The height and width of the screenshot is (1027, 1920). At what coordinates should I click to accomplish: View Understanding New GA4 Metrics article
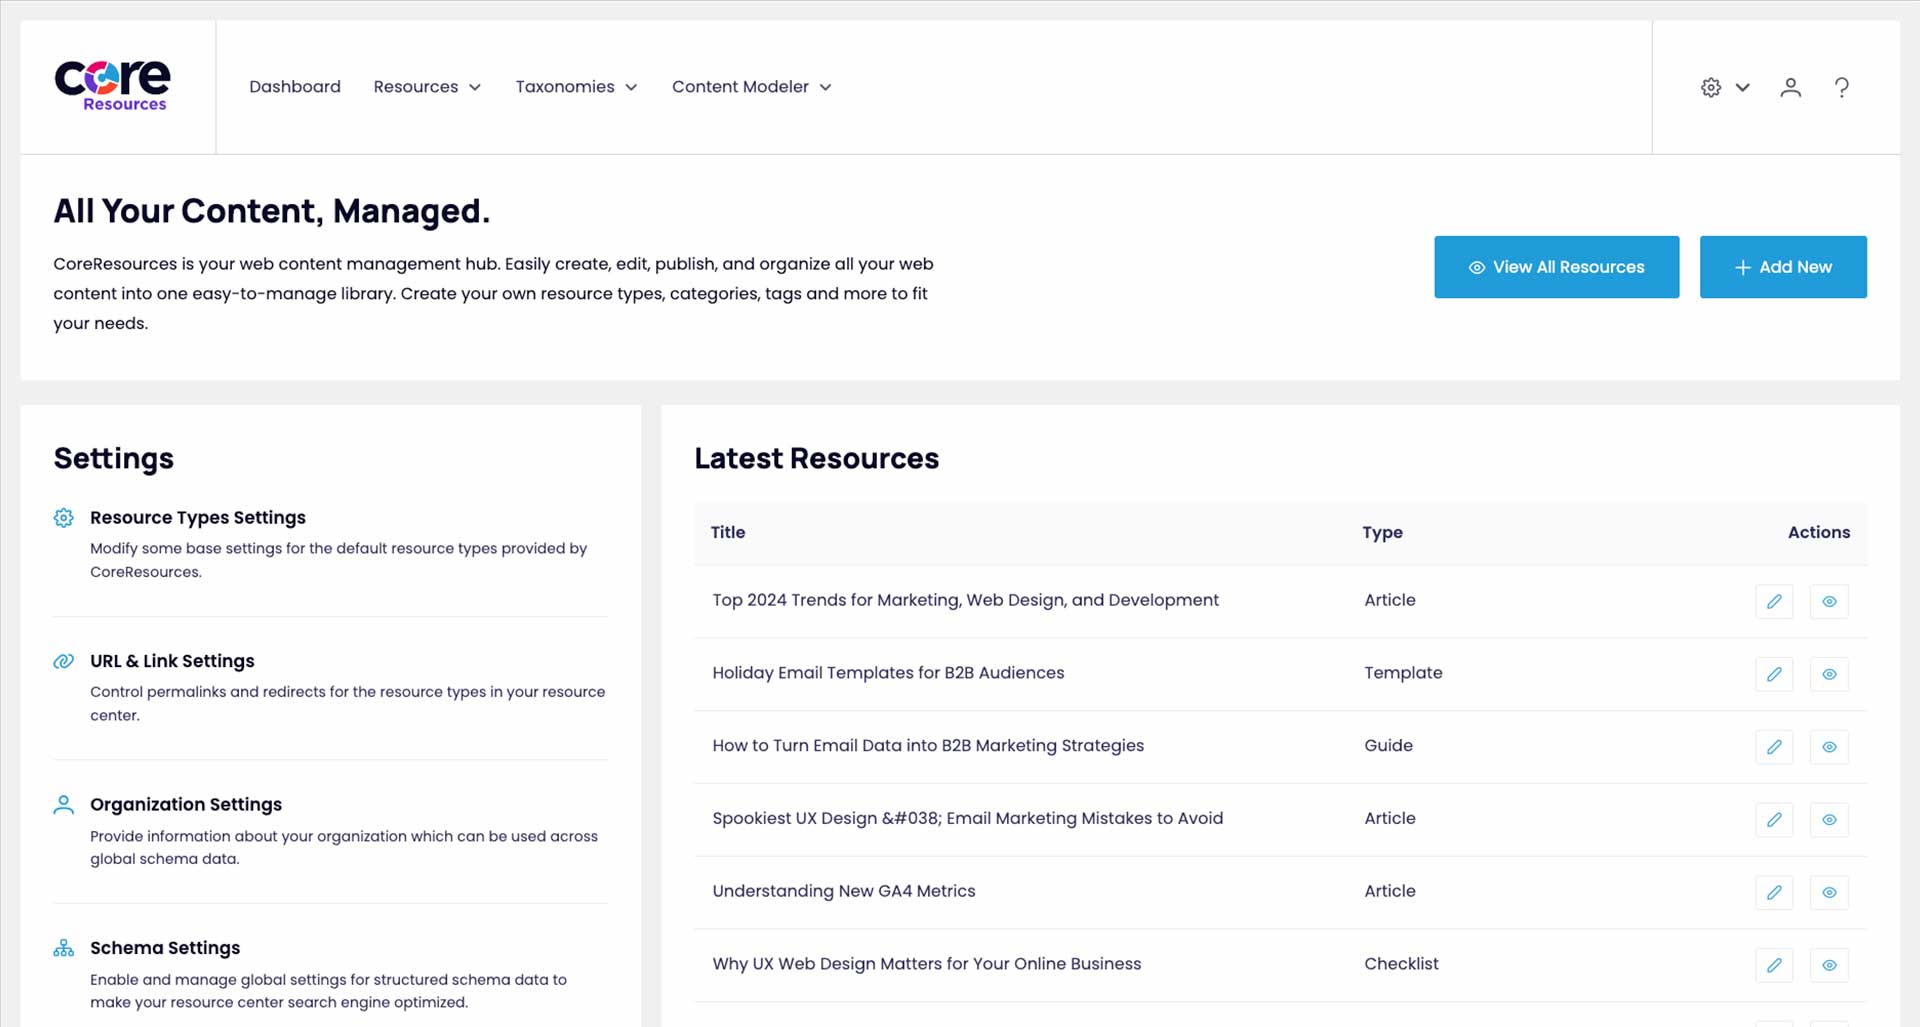(1829, 892)
